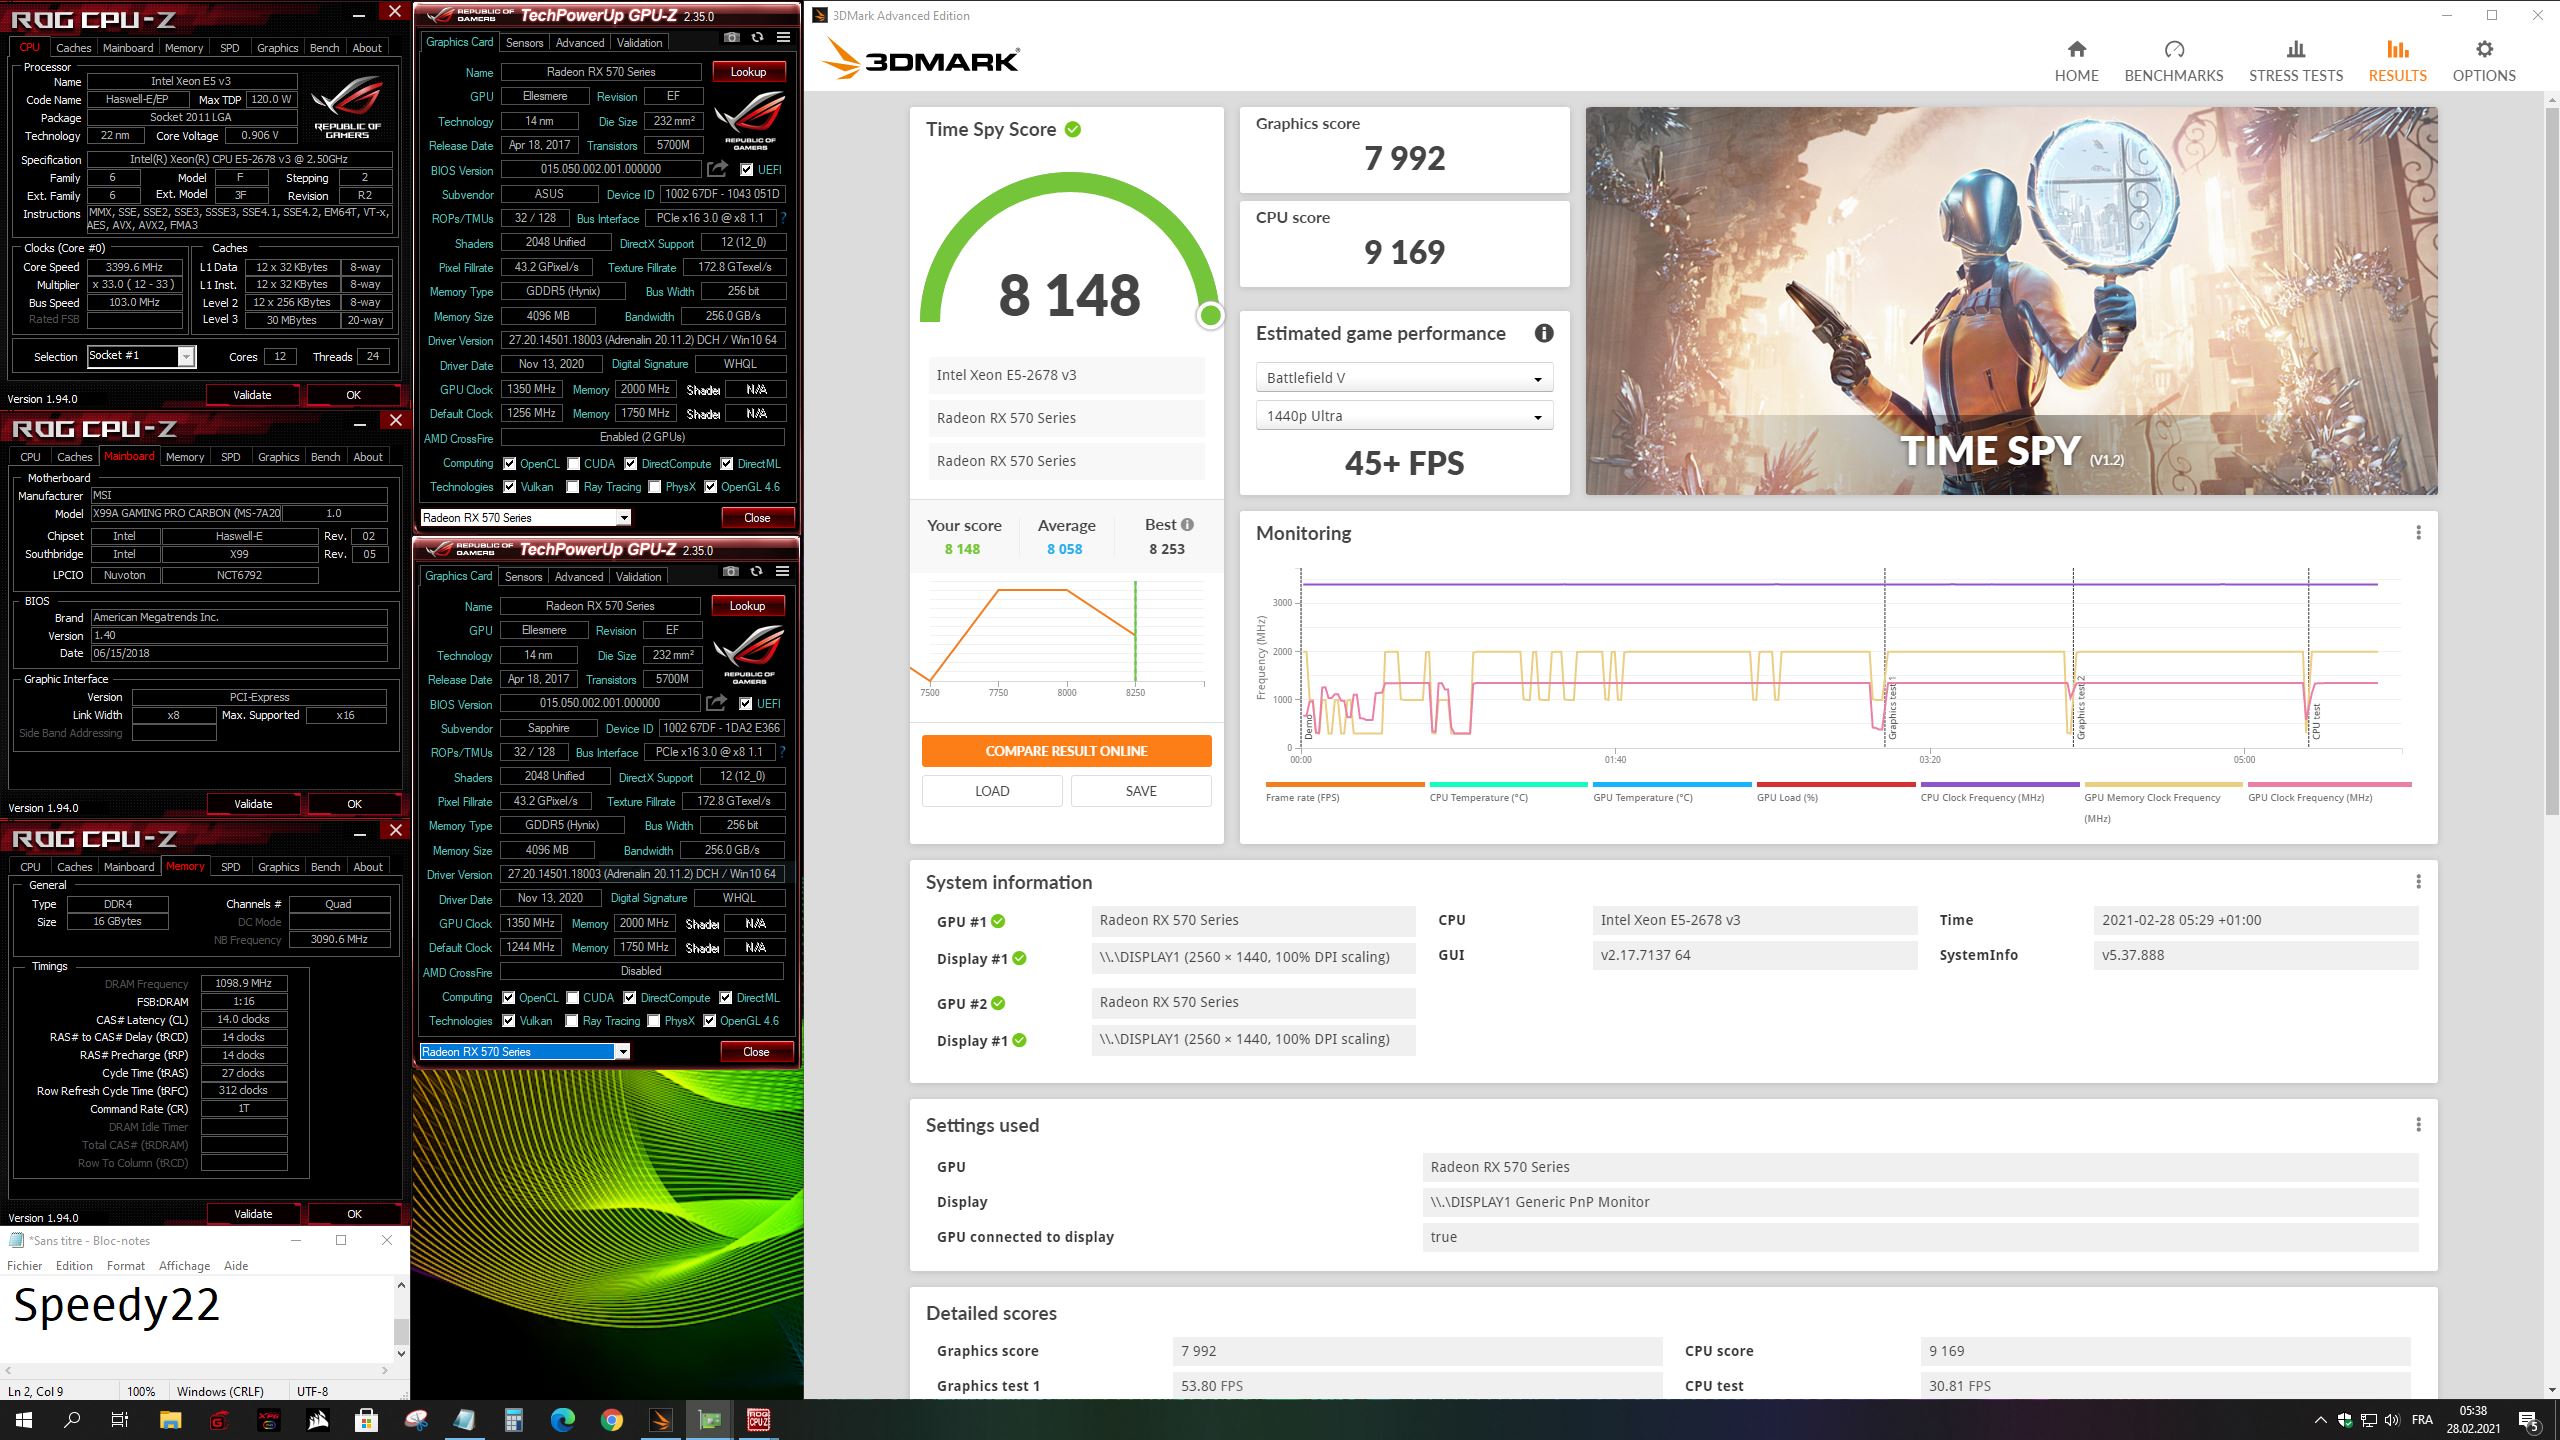Open the Action Center notifications icon

click(x=2529, y=1420)
